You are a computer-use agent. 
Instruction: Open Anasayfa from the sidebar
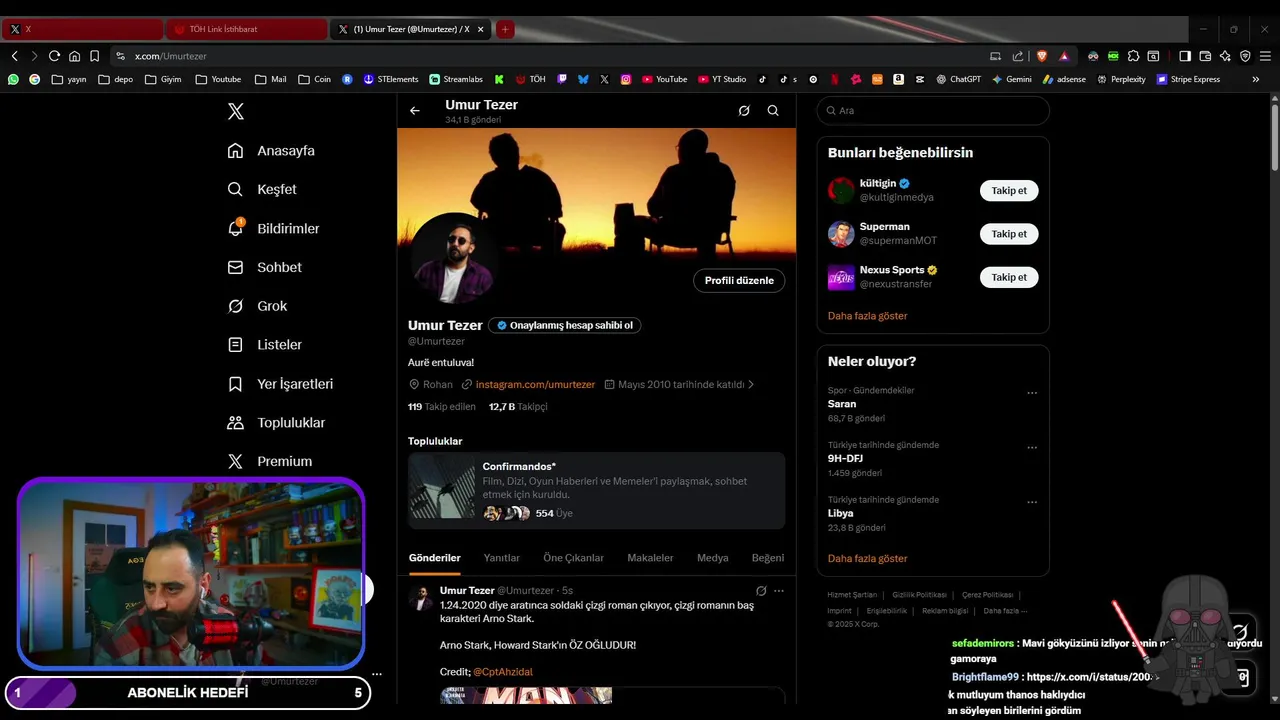click(x=271, y=151)
